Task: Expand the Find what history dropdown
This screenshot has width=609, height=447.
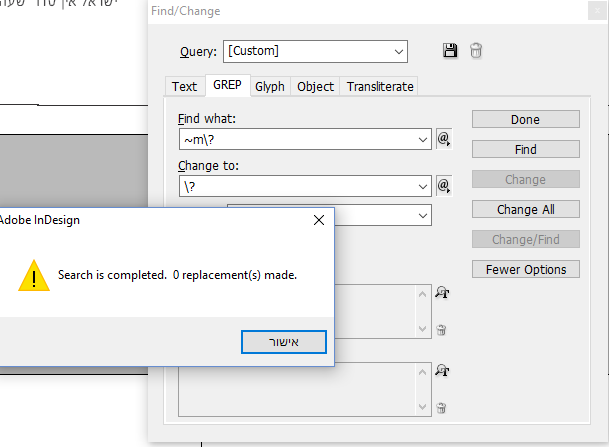Action: pos(423,139)
